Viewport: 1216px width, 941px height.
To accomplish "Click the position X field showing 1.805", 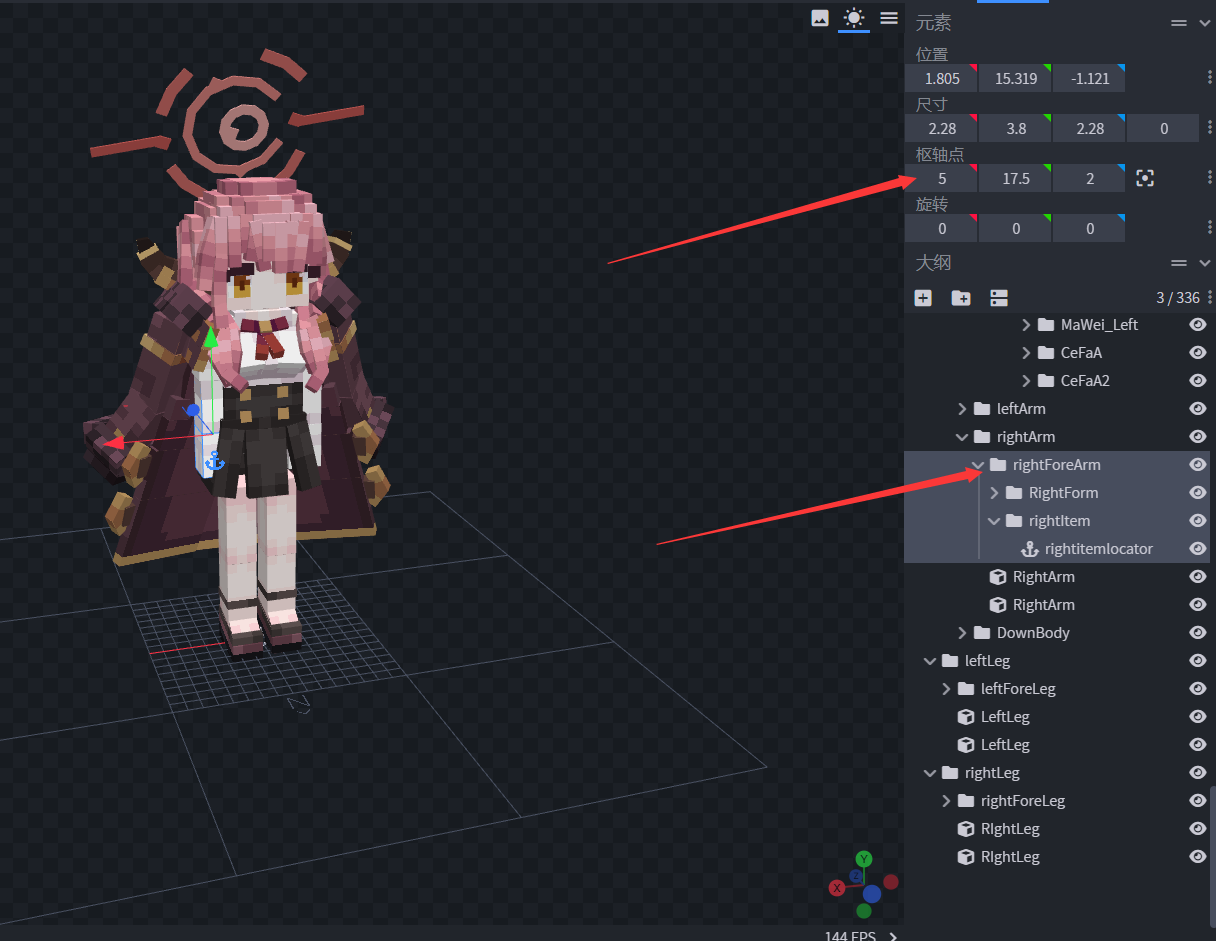I will [941, 78].
